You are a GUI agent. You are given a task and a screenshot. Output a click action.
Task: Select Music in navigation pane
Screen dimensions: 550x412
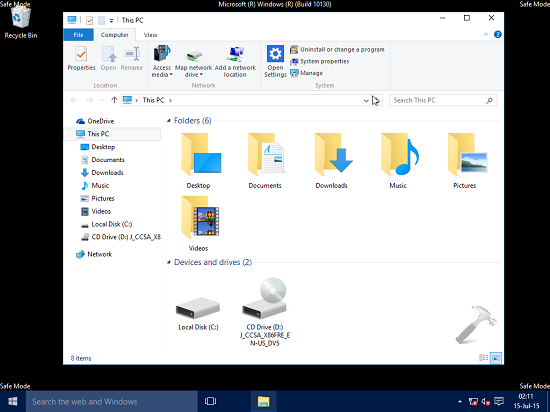(95, 185)
